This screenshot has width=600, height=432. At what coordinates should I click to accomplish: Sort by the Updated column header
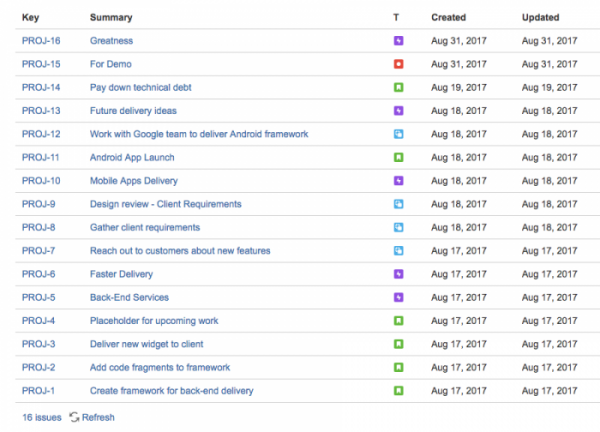point(540,18)
